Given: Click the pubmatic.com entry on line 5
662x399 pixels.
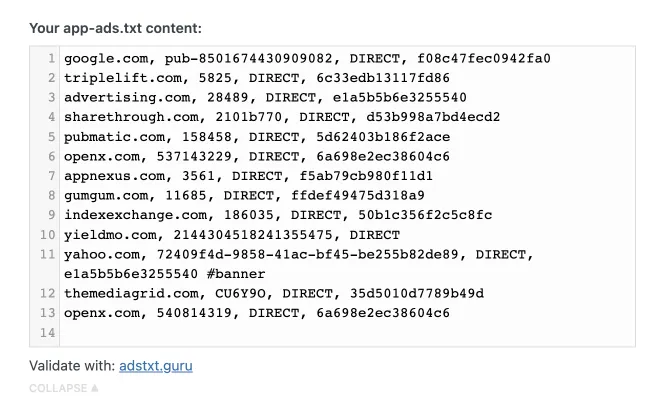Looking at the screenshot, I should point(257,137).
